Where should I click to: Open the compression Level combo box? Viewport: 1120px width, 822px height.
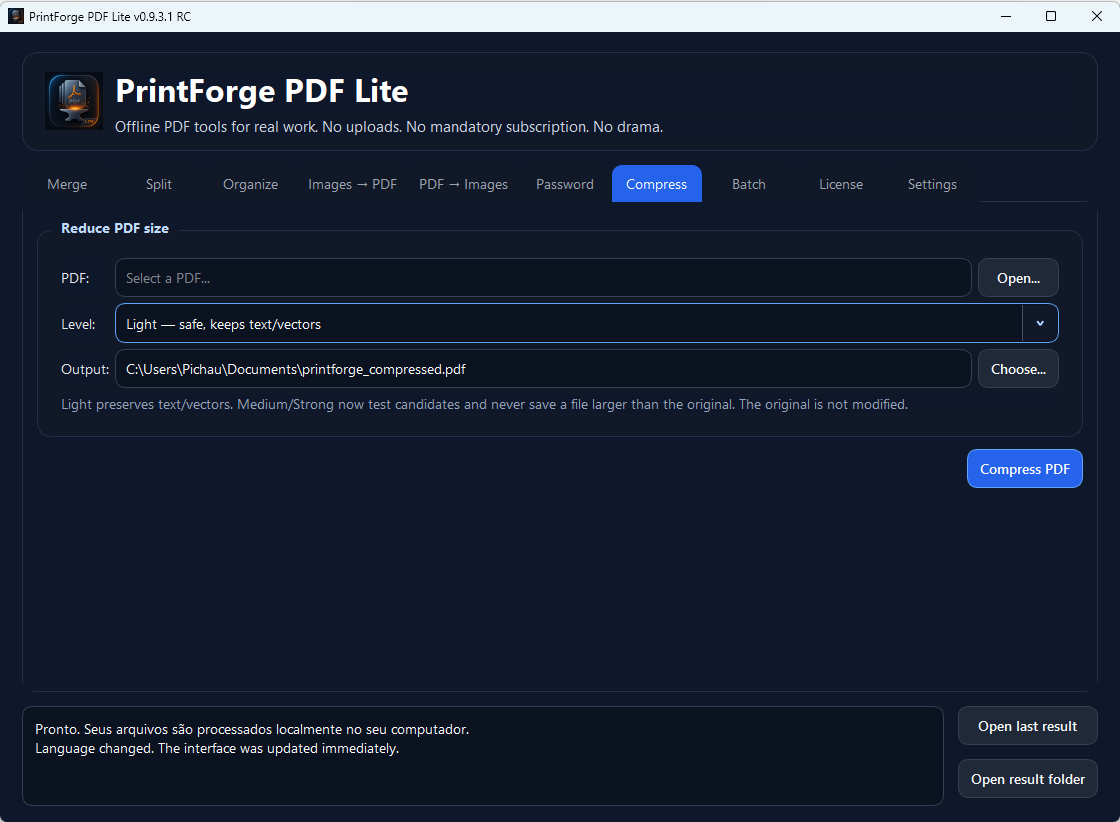[586, 324]
